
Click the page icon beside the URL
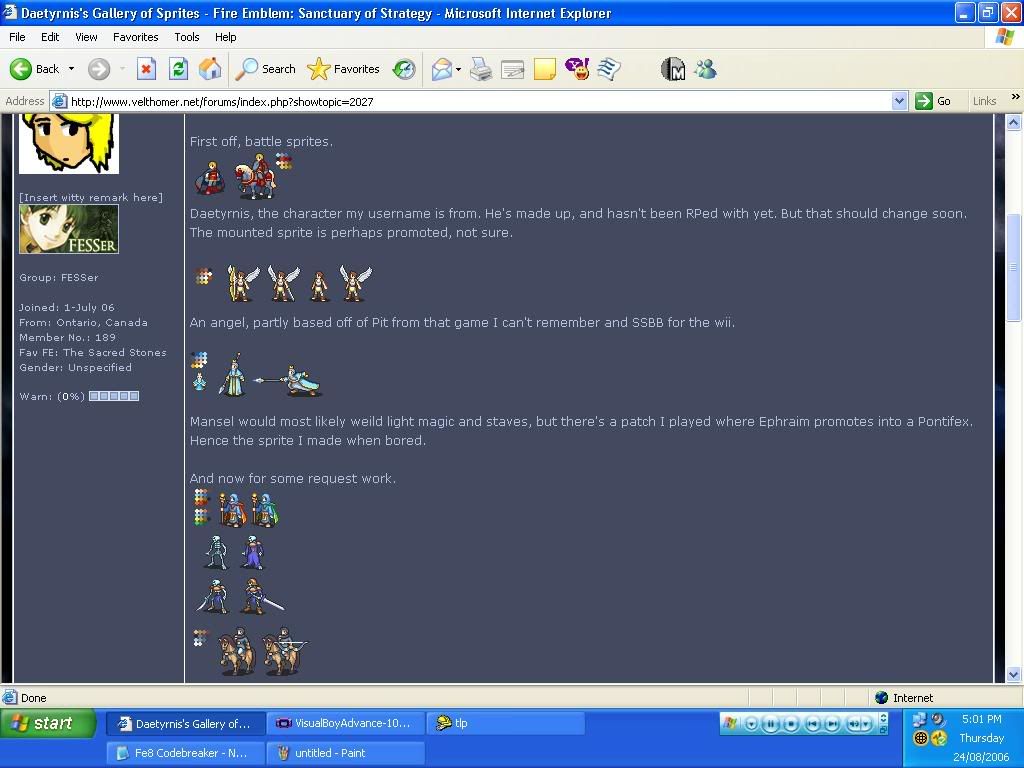click(59, 101)
